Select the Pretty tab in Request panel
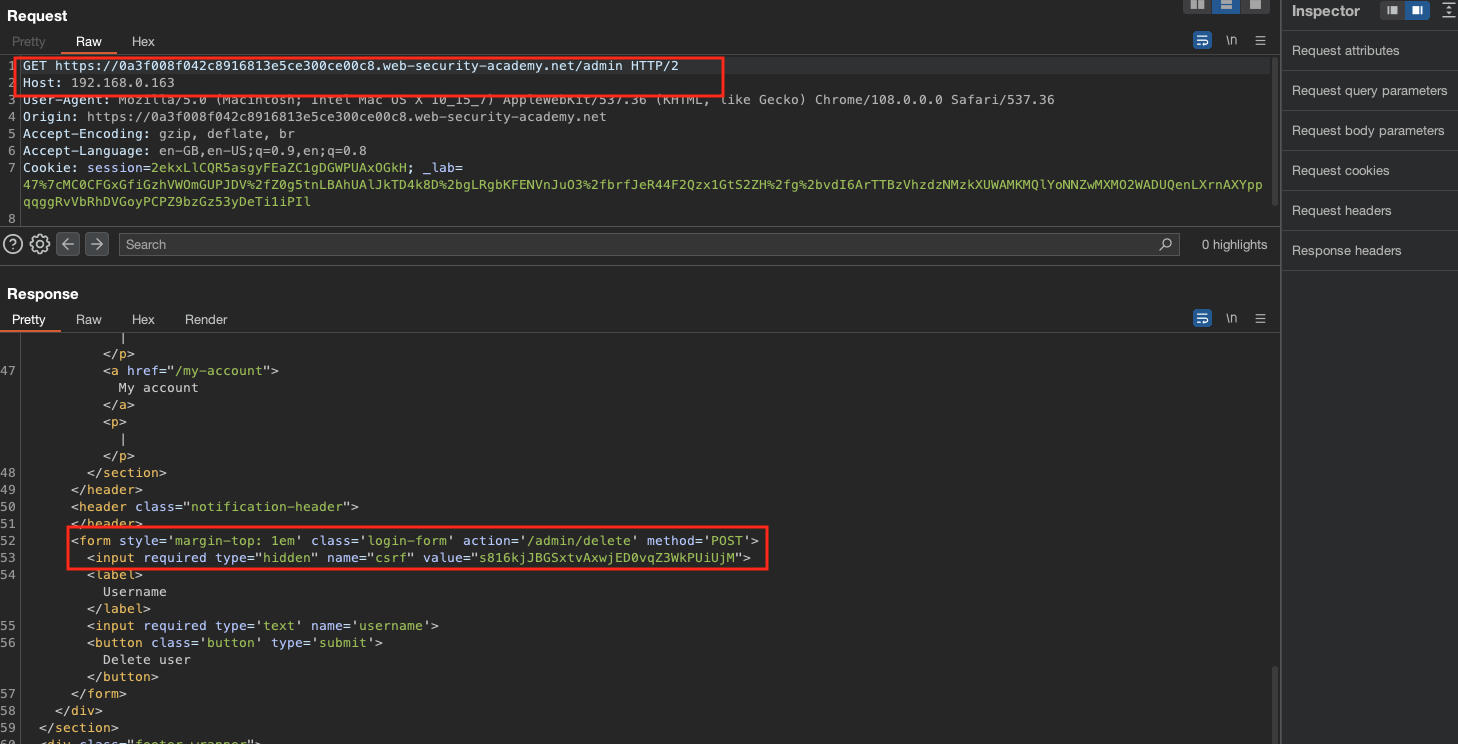The image size is (1458, 744). click(x=29, y=41)
